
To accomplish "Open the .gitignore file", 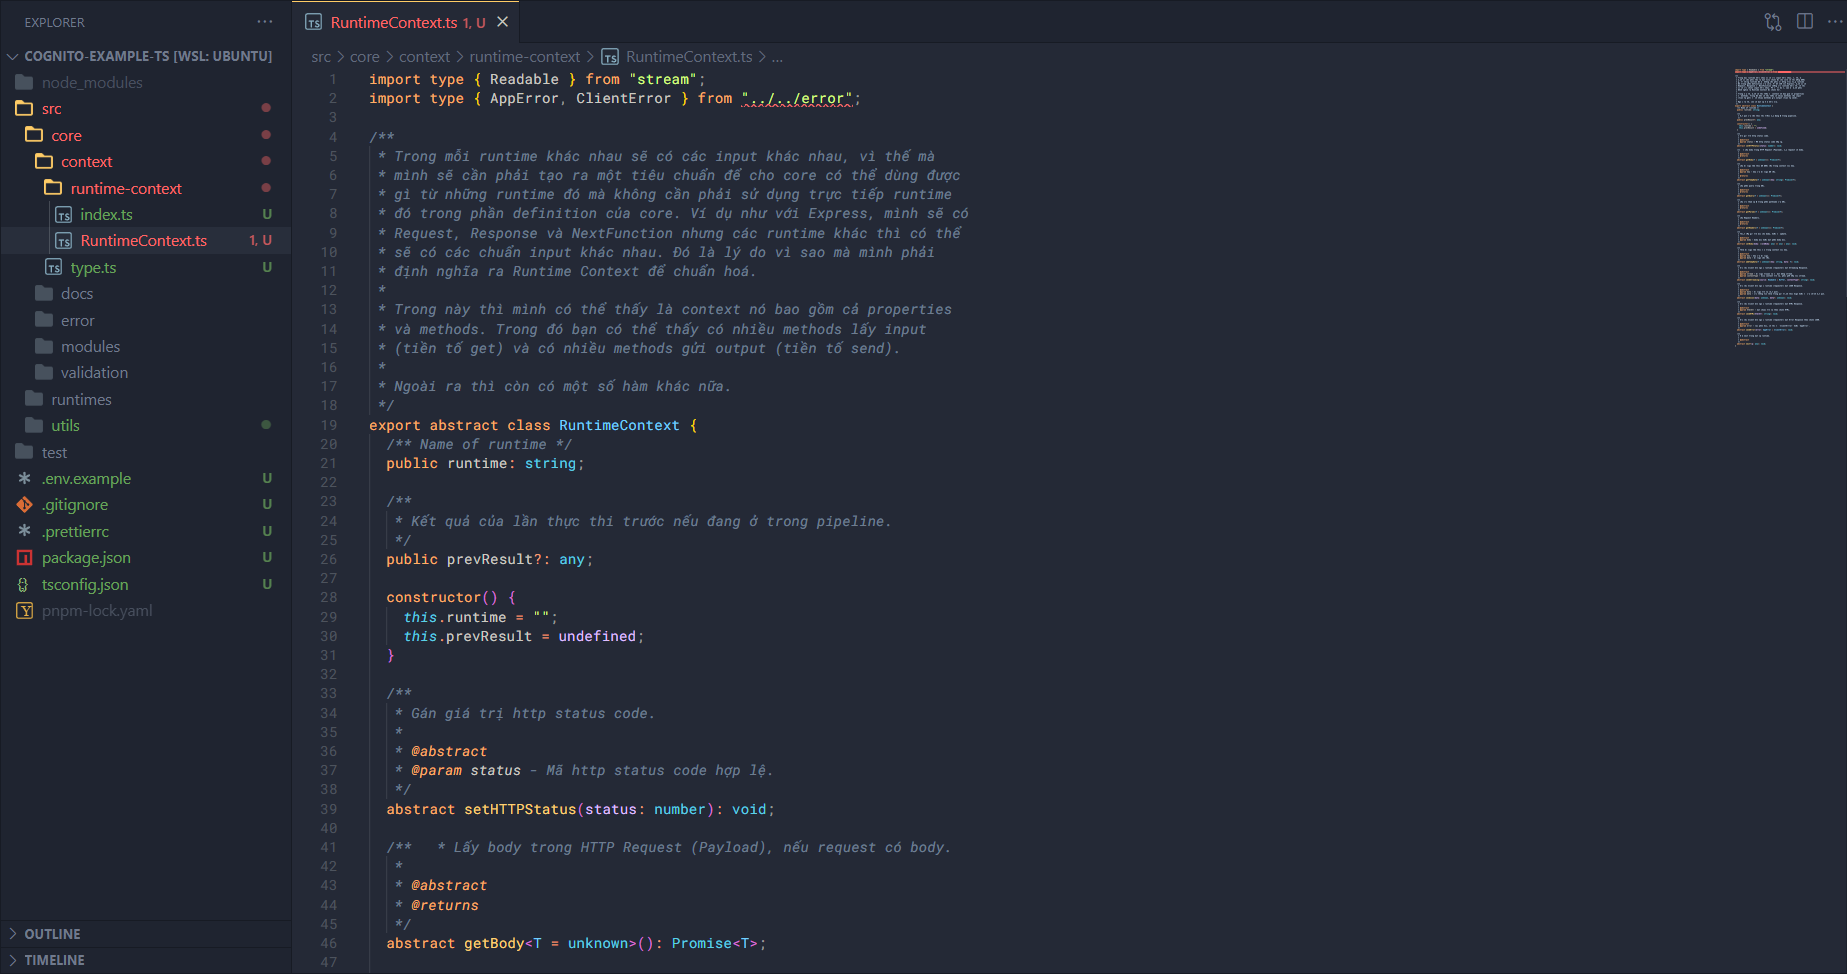I will pos(75,505).
